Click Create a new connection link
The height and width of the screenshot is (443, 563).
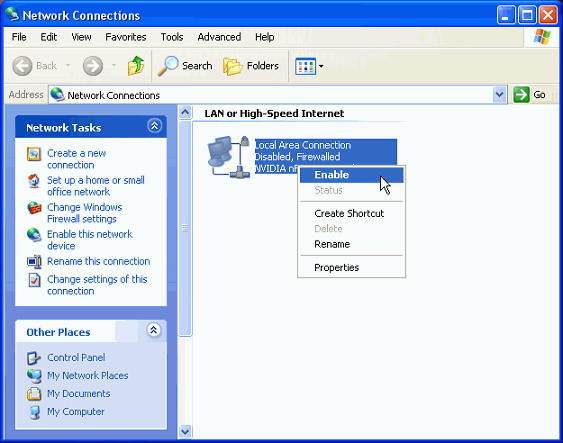[76, 159]
